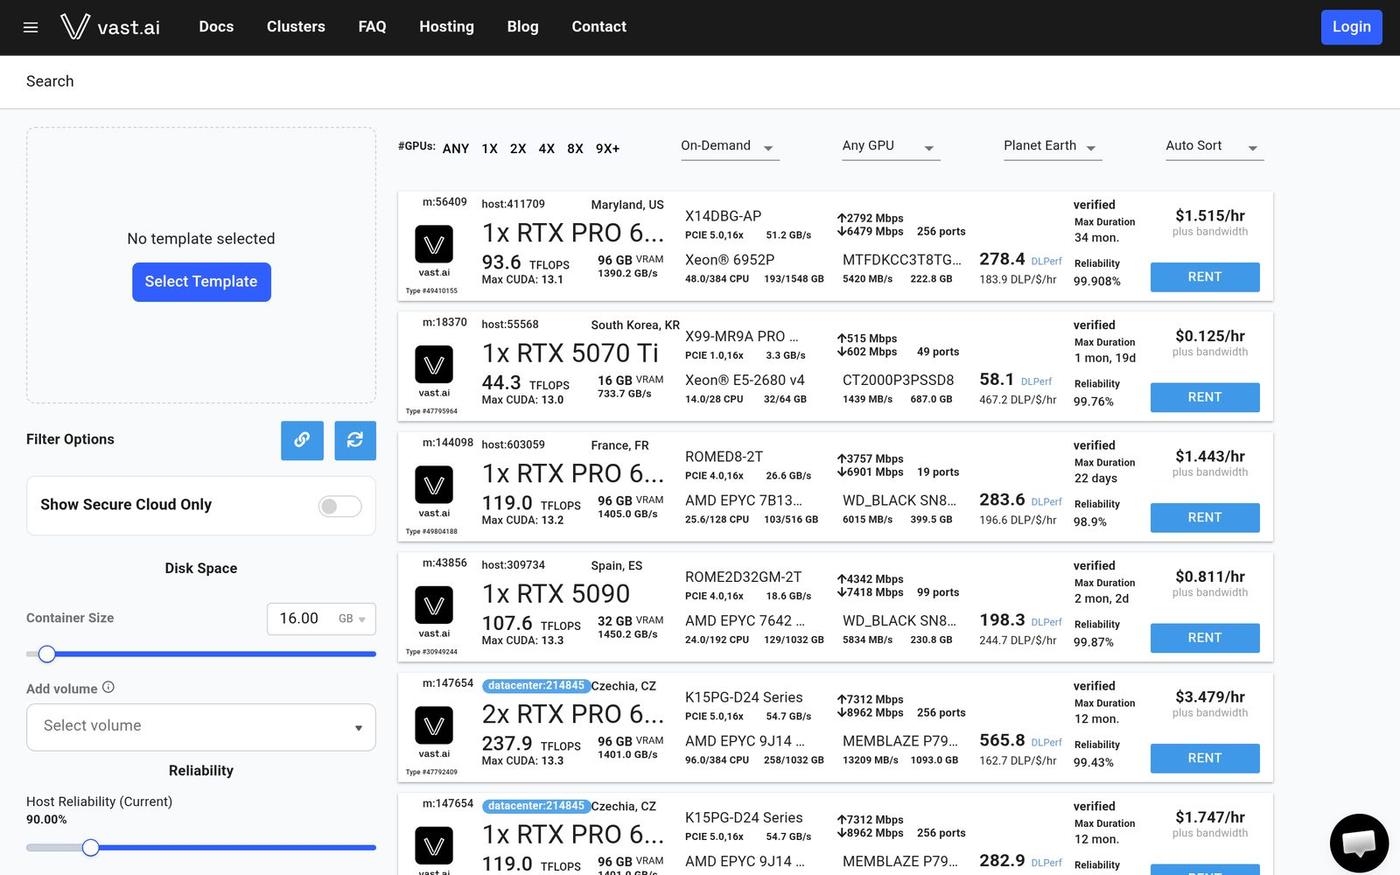Open Hosting in the top navigation
The width and height of the screenshot is (1400, 875).
click(447, 27)
